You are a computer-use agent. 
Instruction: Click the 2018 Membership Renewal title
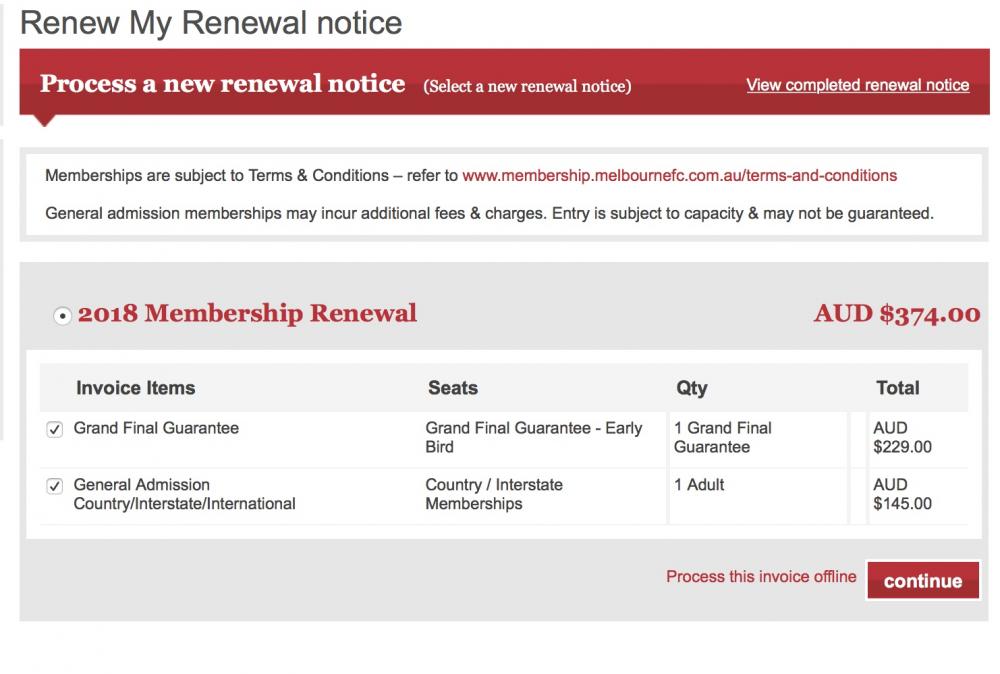[x=247, y=313]
